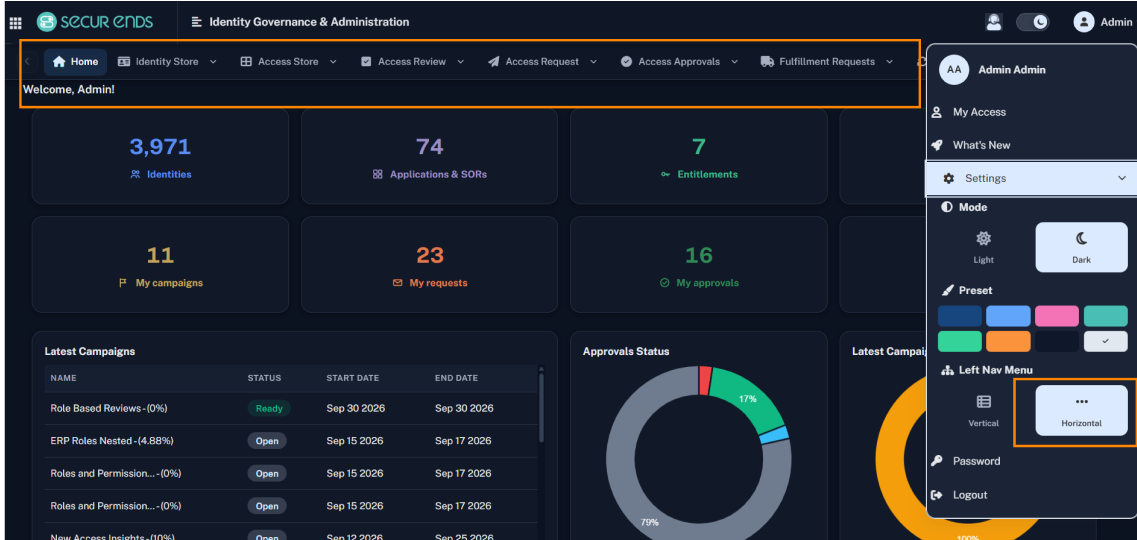This screenshot has width=1137, height=540.
Task: Expand the Access Store dropdown chevron
Action: click(333, 62)
